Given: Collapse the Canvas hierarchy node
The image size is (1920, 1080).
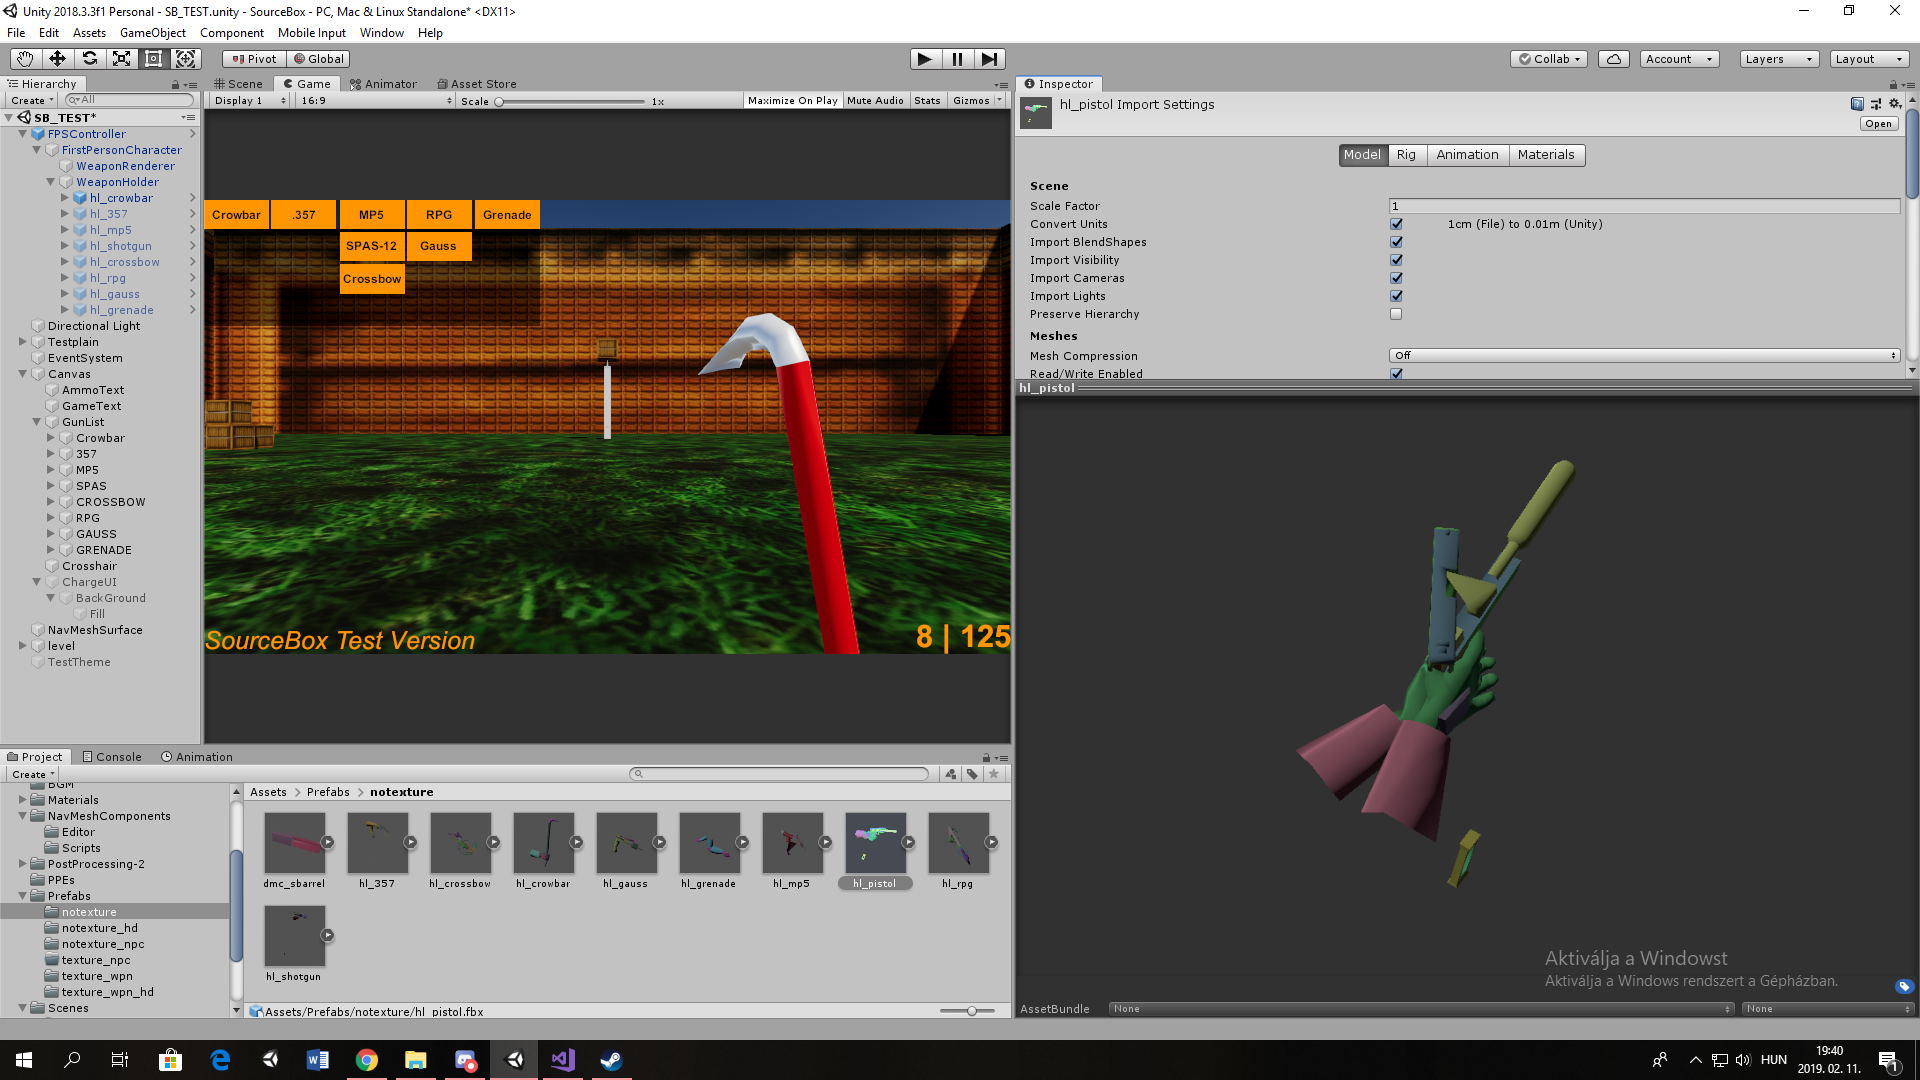Looking at the screenshot, I should point(23,374).
